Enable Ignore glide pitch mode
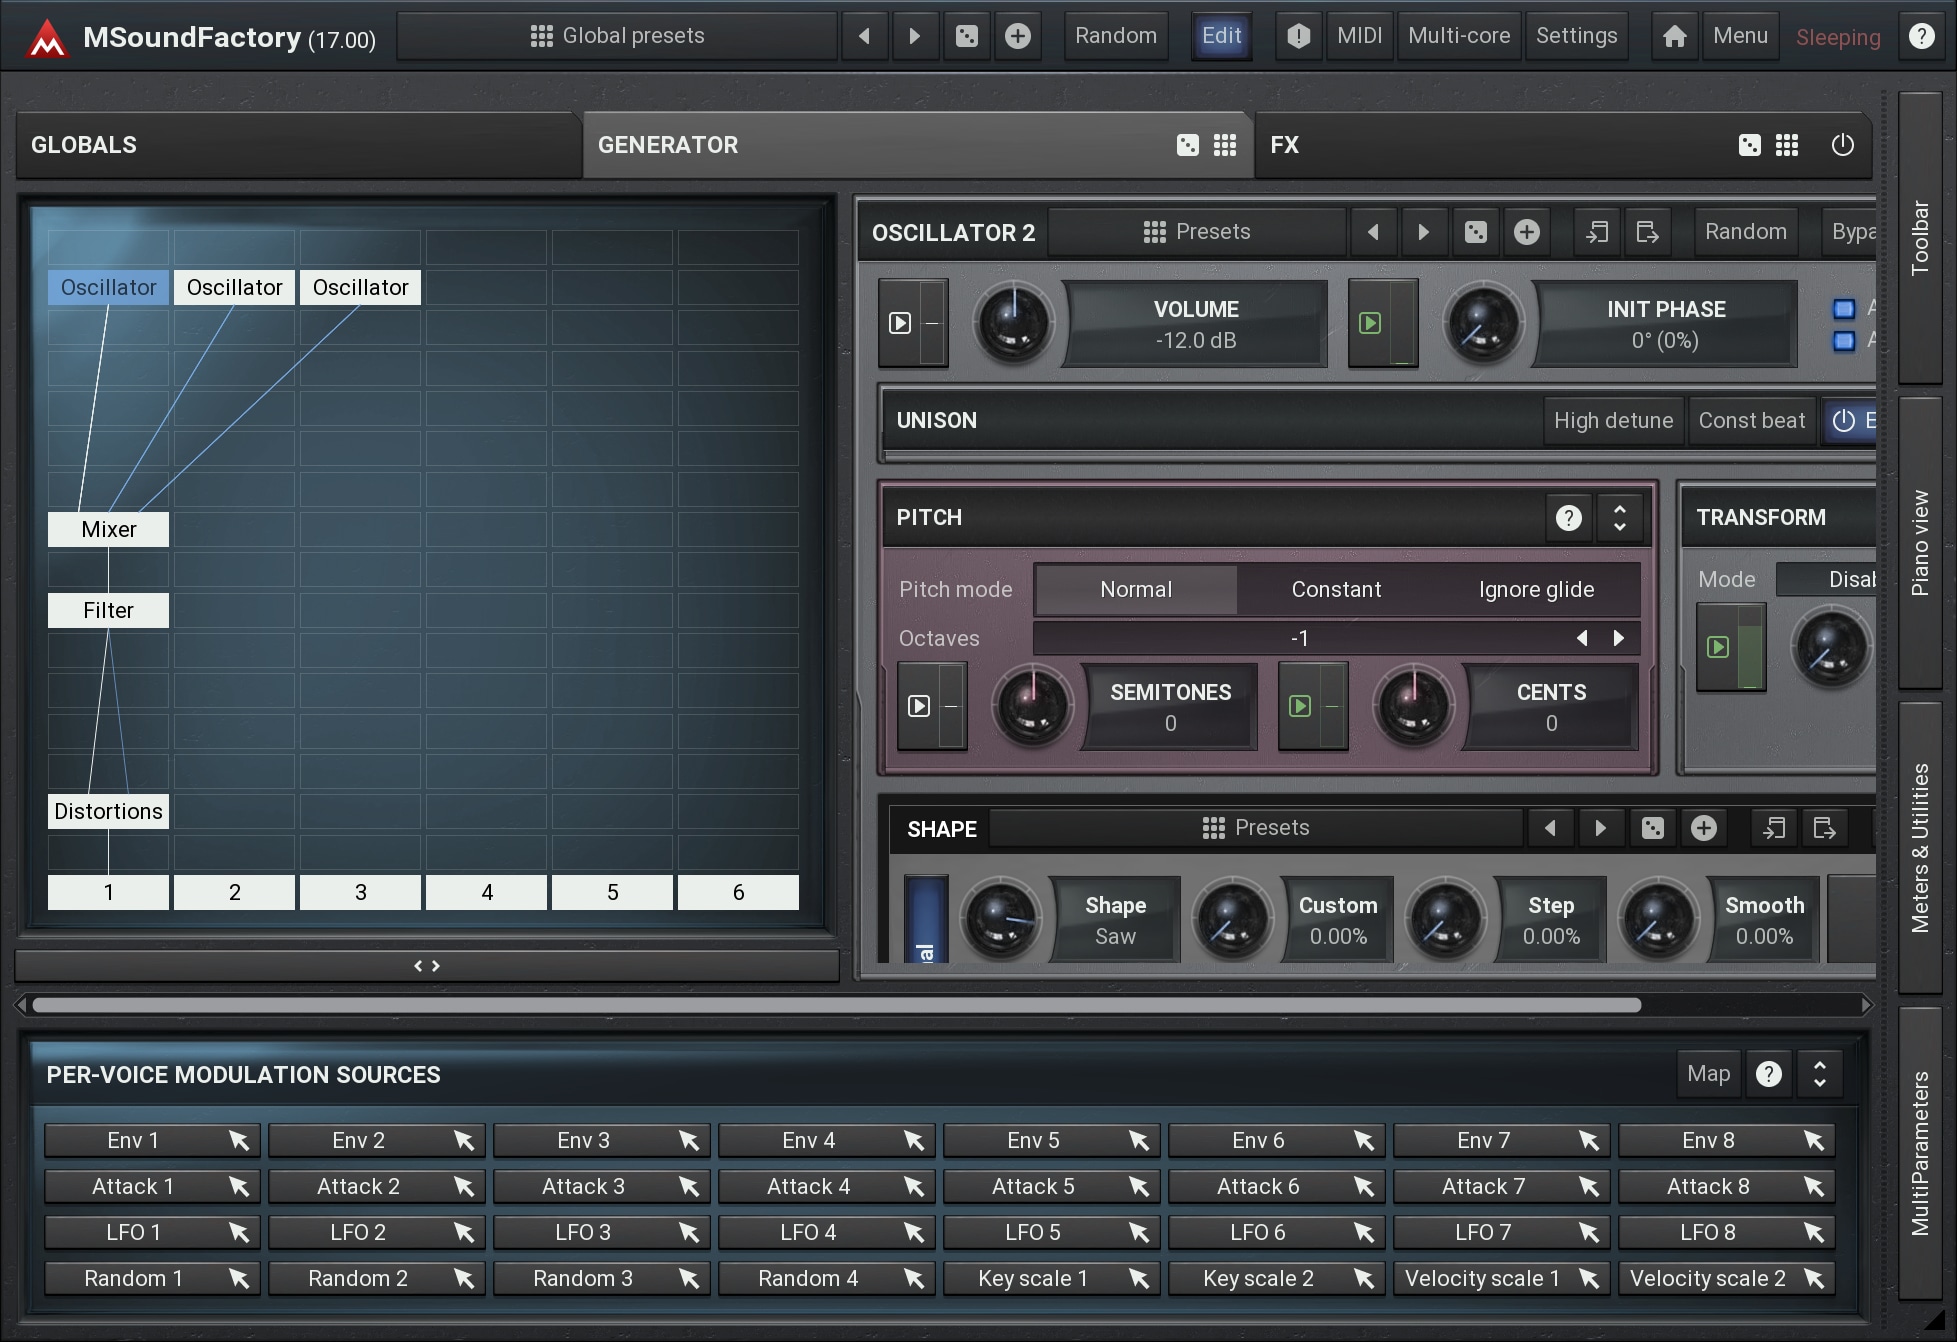Viewport: 1957px width, 1342px height. coord(1536,589)
